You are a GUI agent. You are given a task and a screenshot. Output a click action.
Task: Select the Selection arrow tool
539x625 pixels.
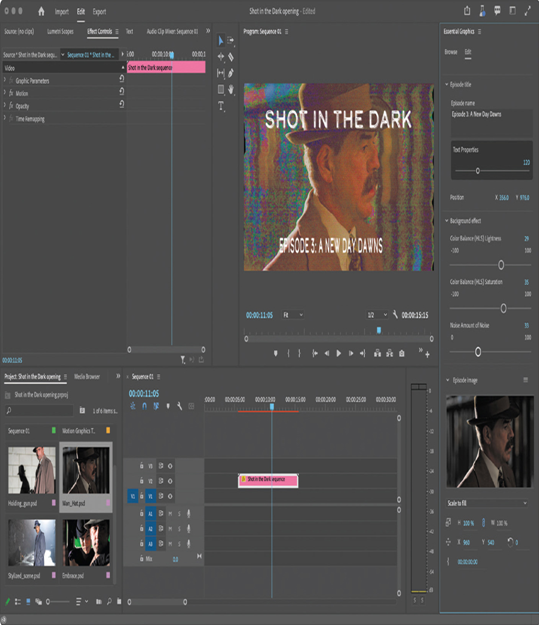tap(220, 41)
